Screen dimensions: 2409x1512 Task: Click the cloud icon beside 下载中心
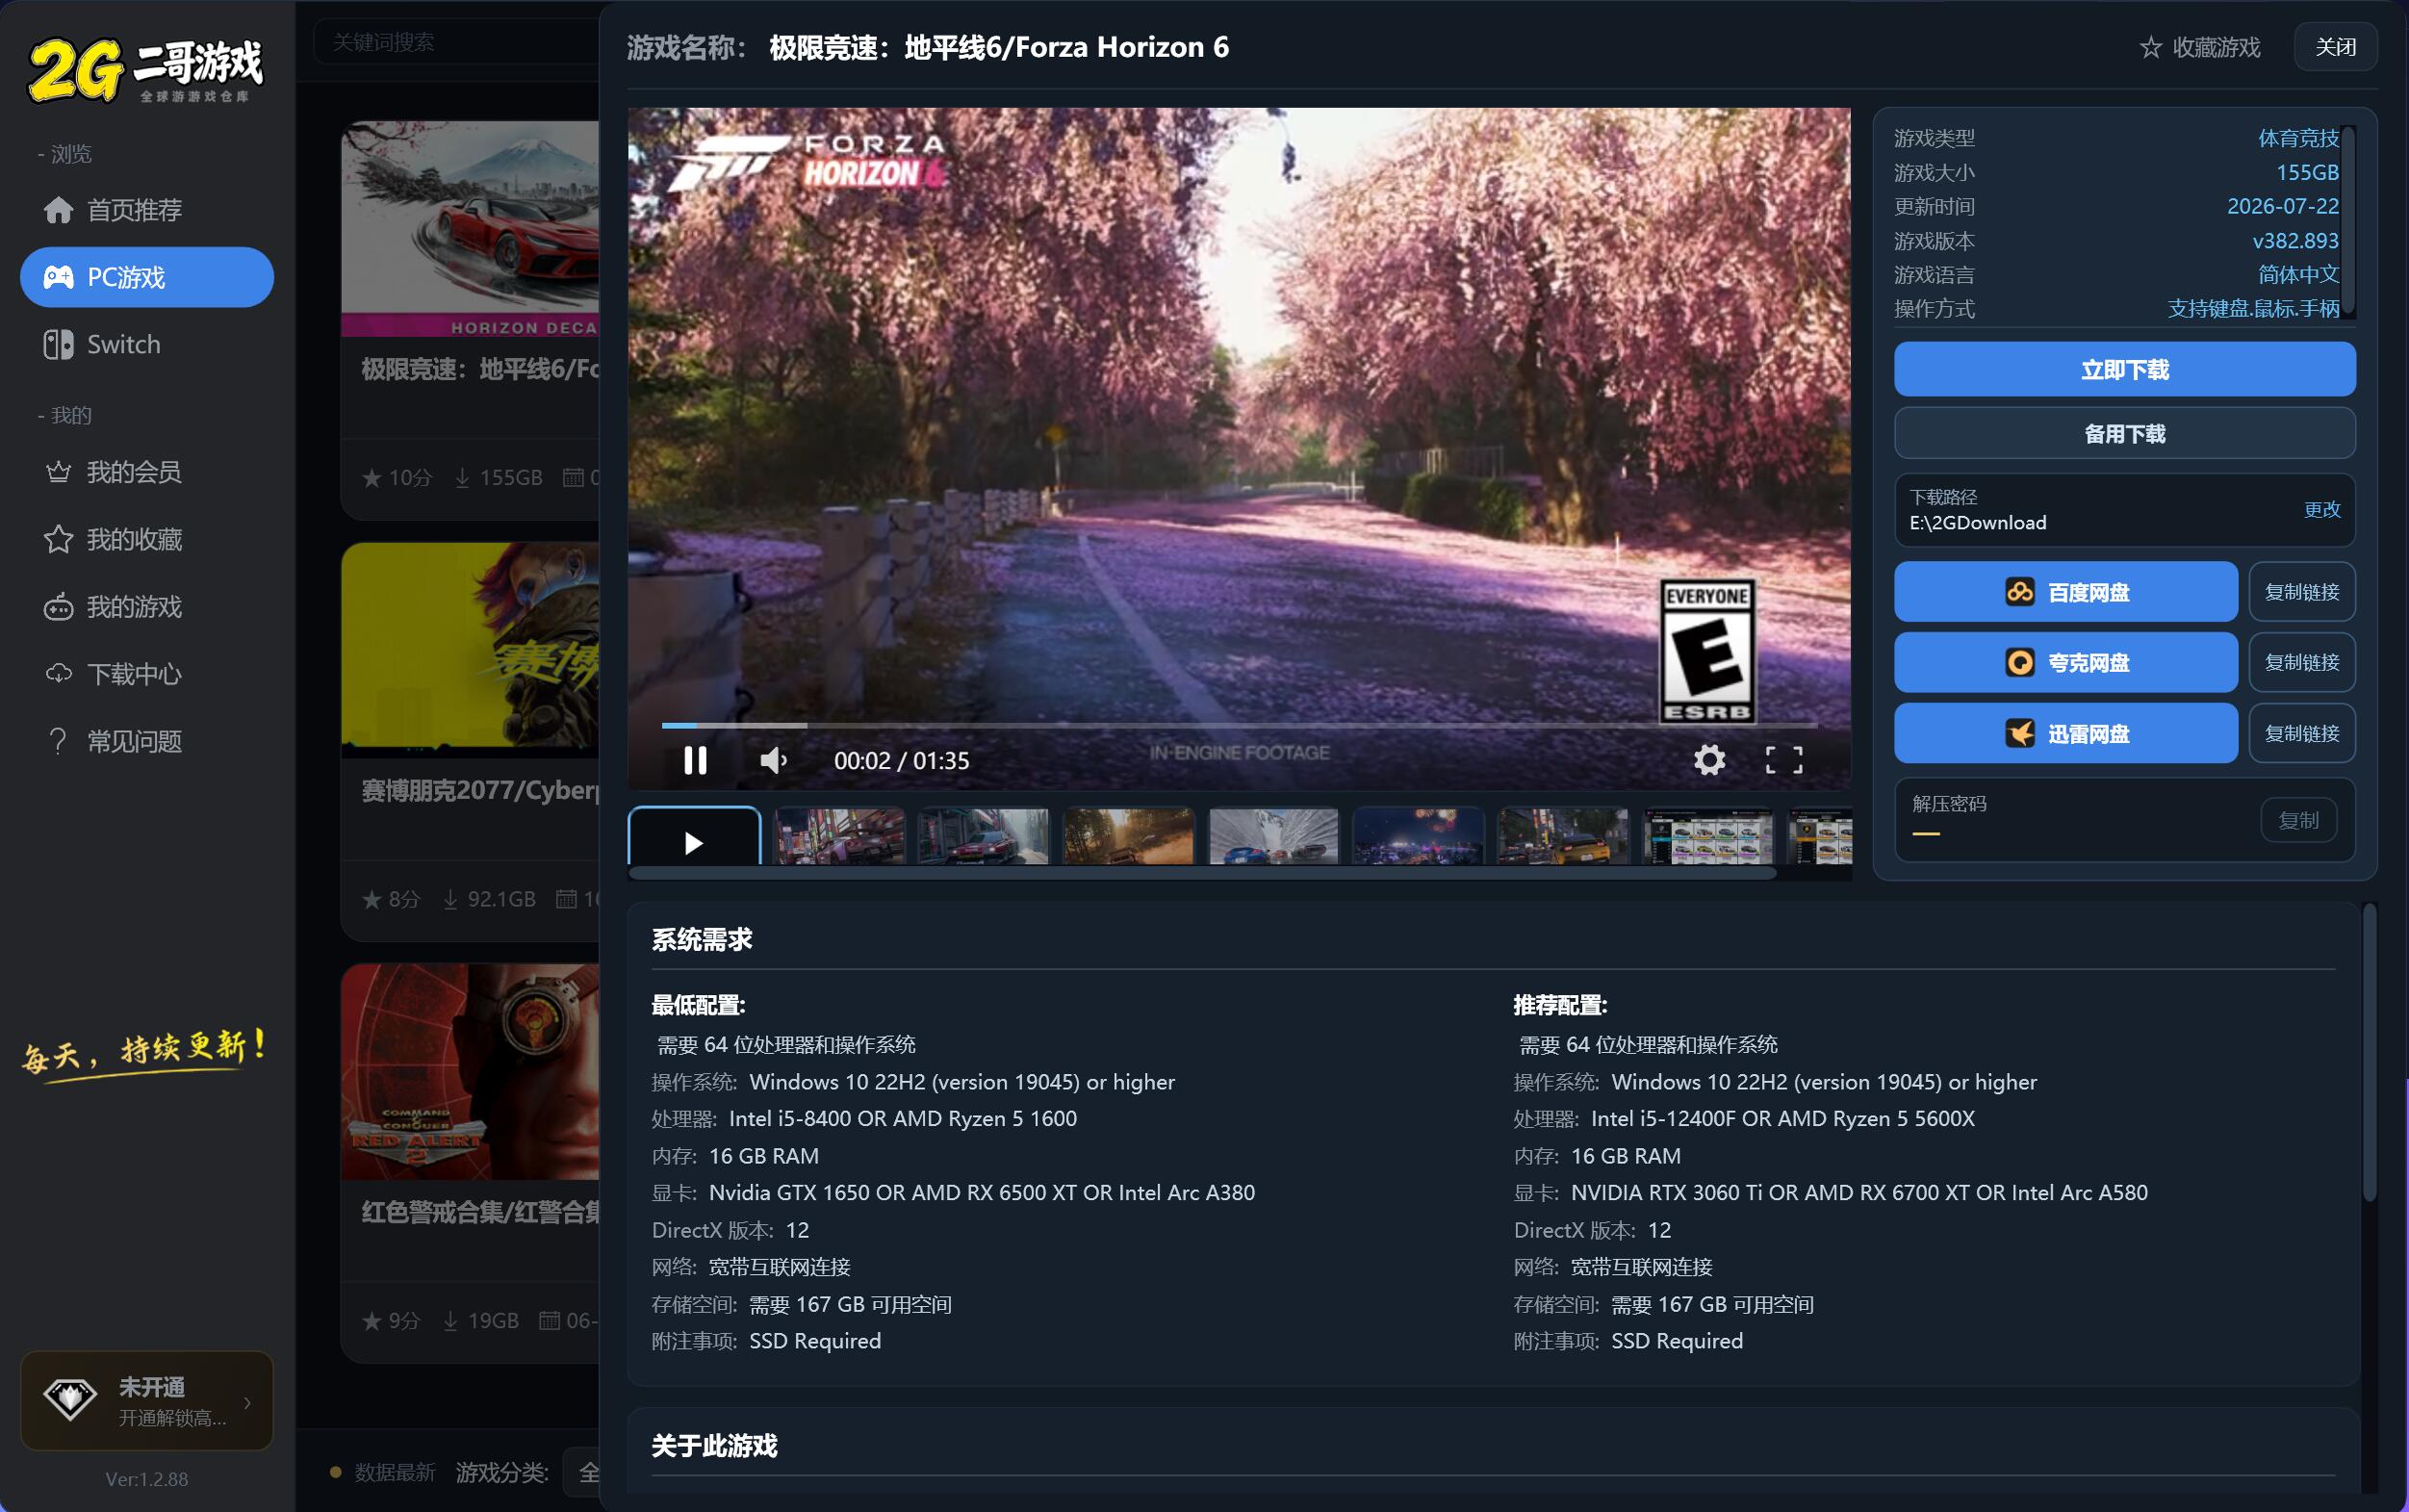click(58, 674)
